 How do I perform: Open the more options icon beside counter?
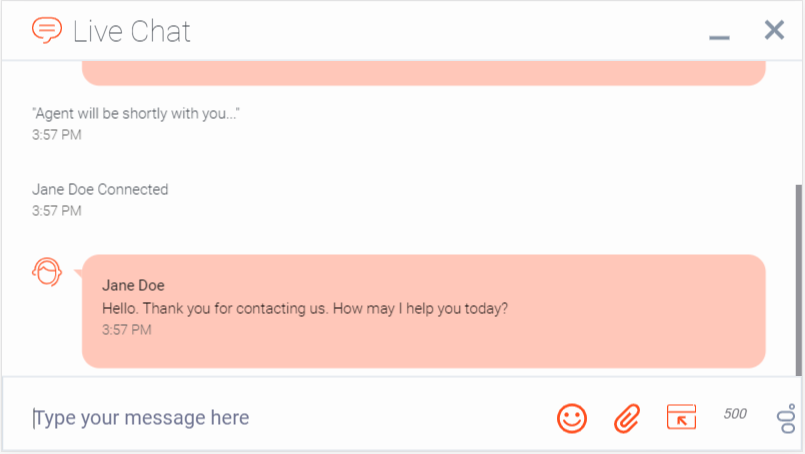(x=784, y=418)
